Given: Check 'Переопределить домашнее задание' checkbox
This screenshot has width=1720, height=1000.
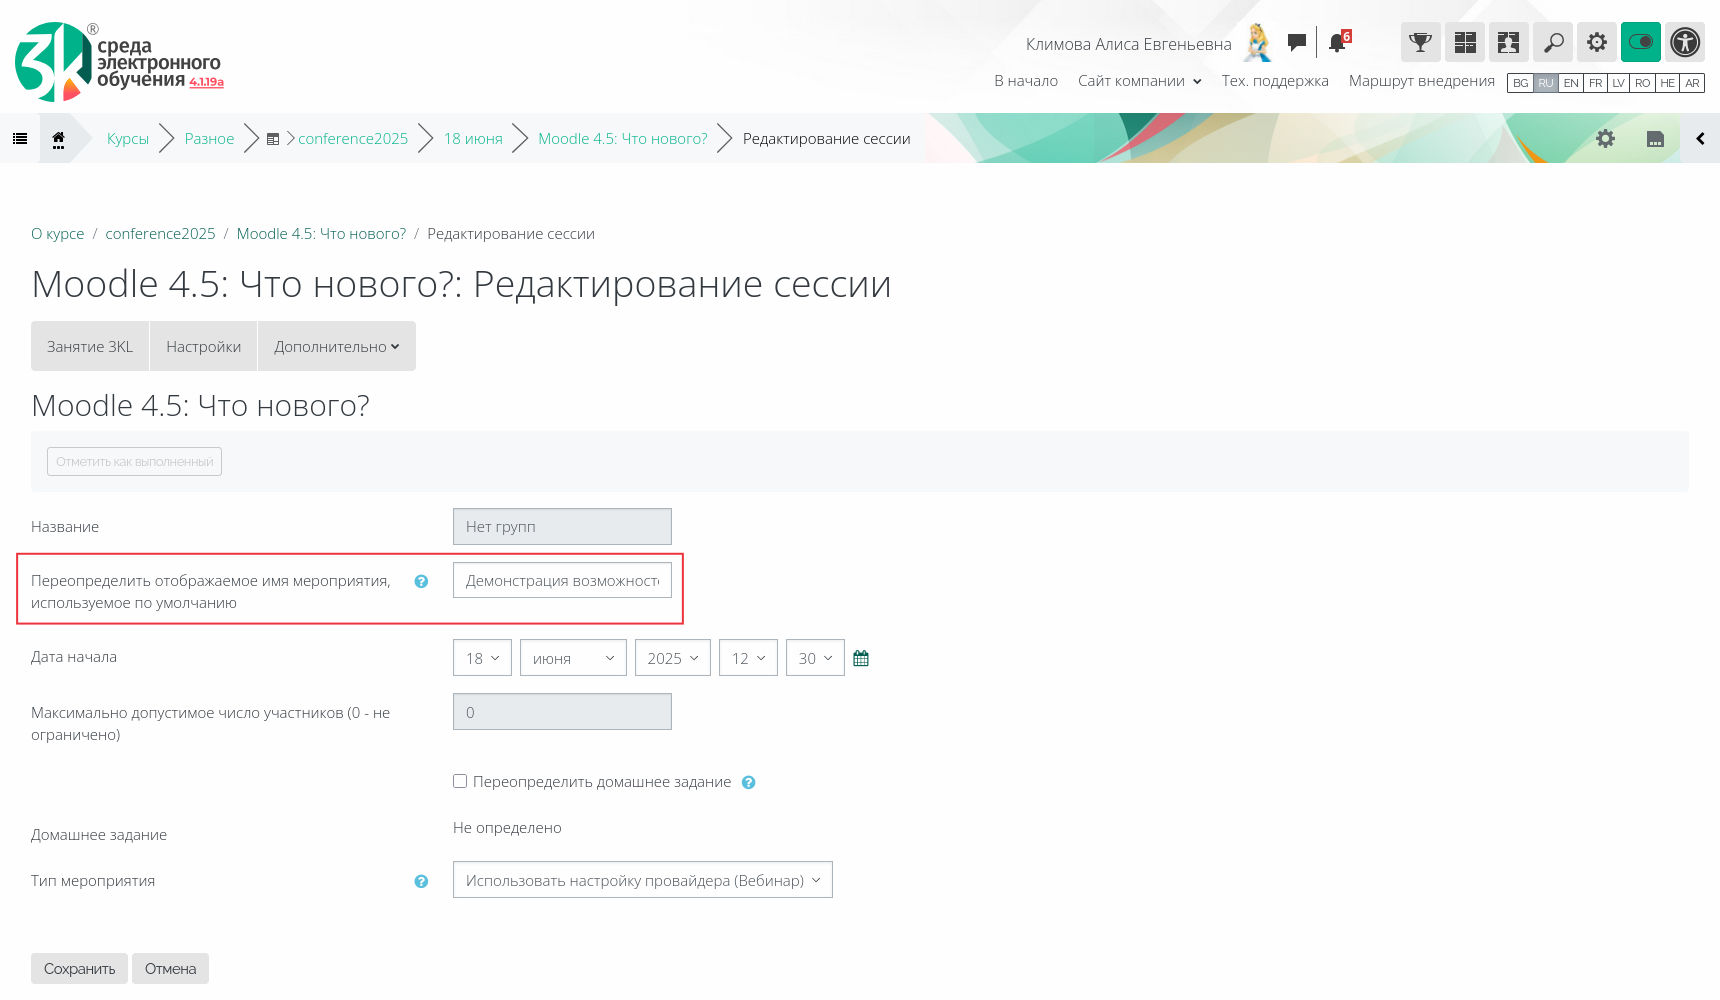Looking at the screenshot, I should click(460, 781).
